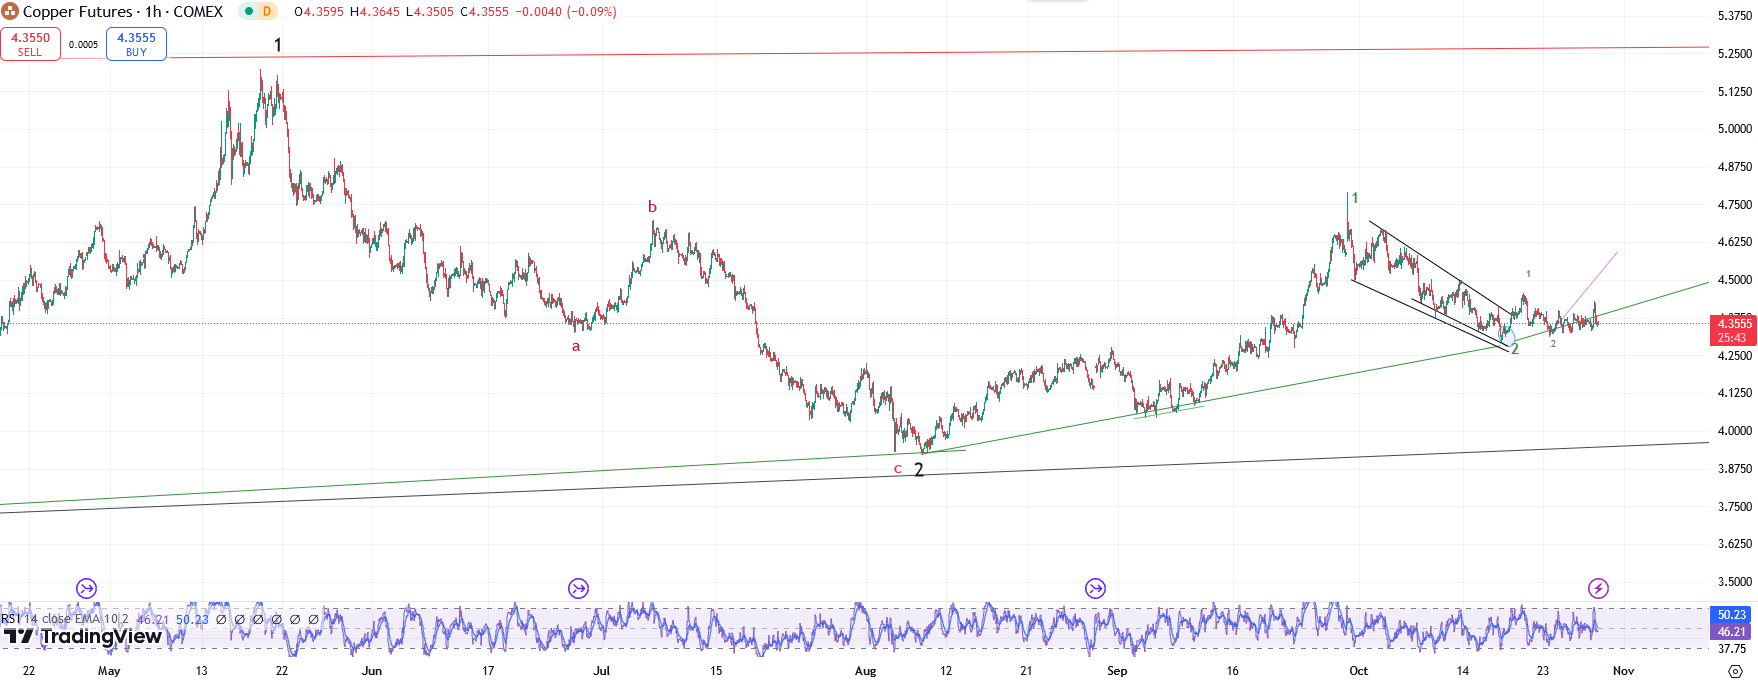1758x682 pixels.
Task: Click the 3.5000 price axis label
Action: pyautogui.click(x=1734, y=582)
